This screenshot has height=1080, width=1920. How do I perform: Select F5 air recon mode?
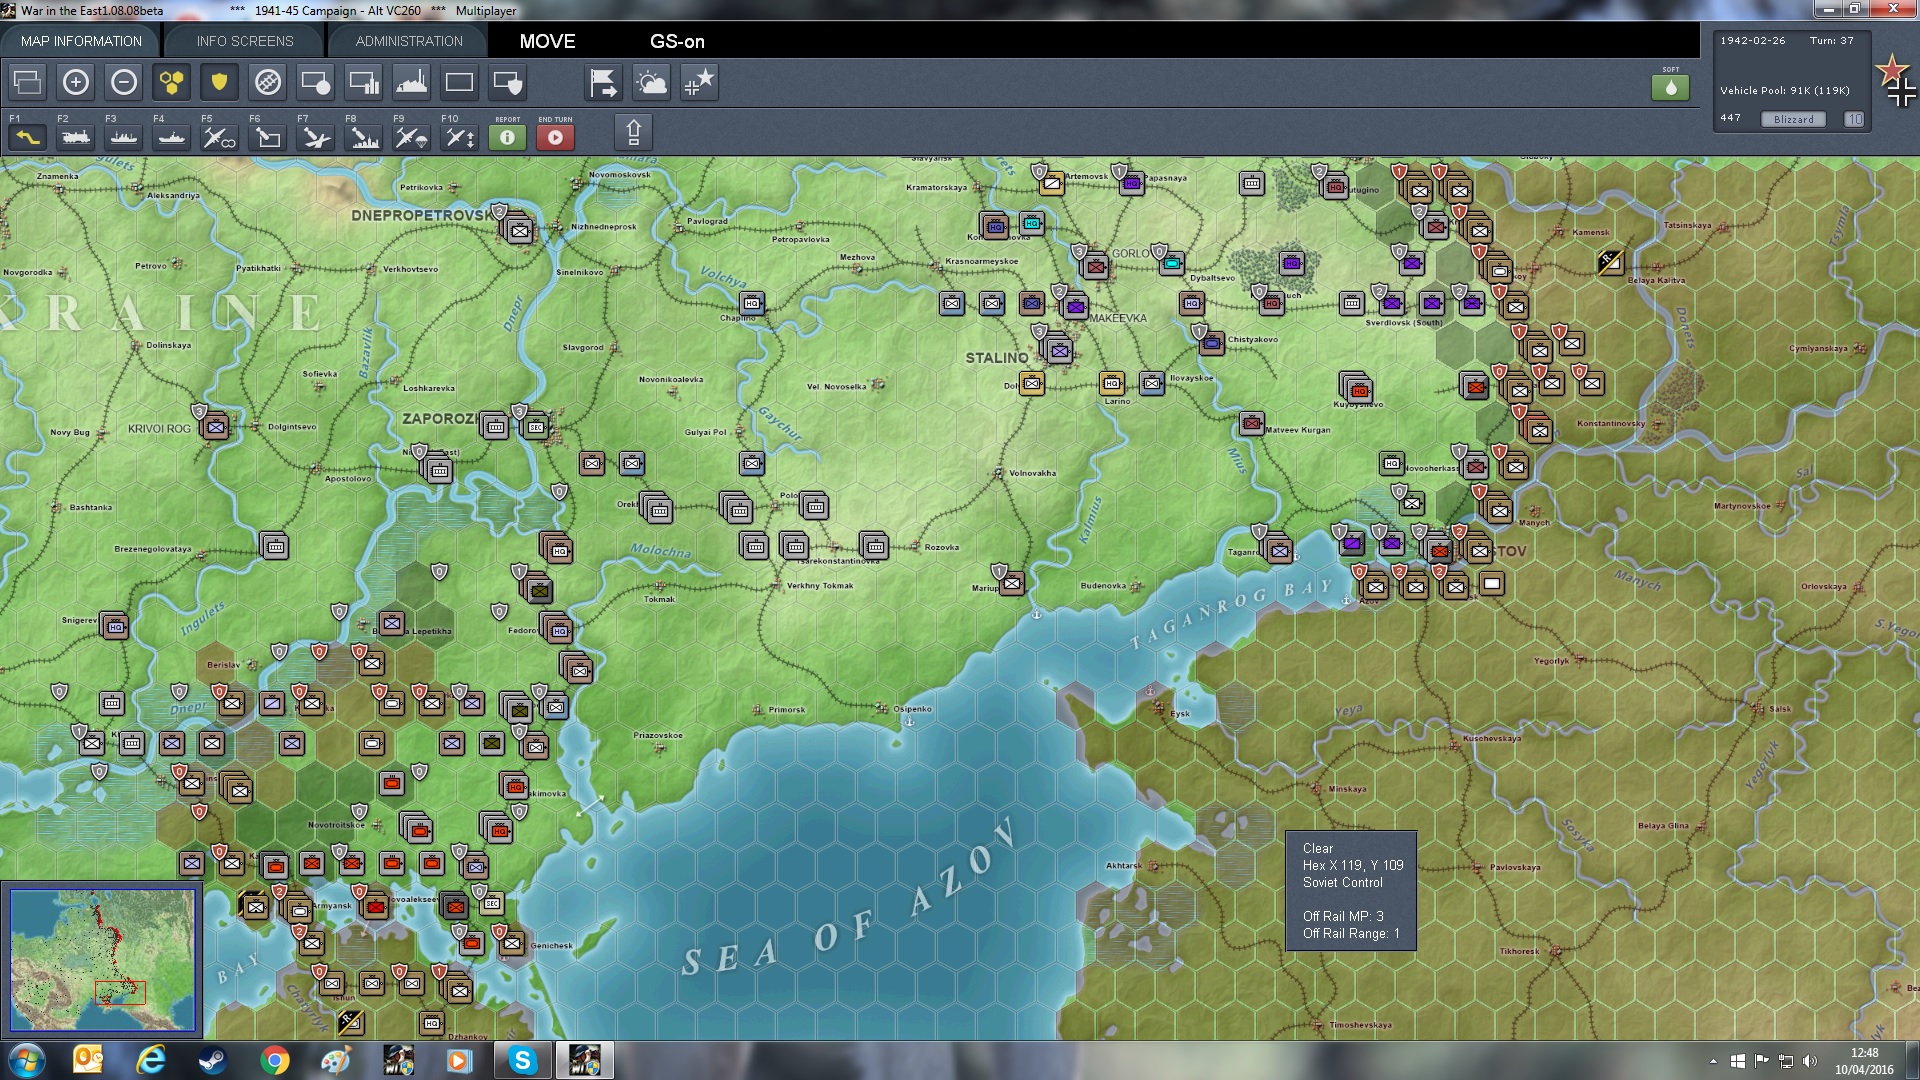[219, 137]
